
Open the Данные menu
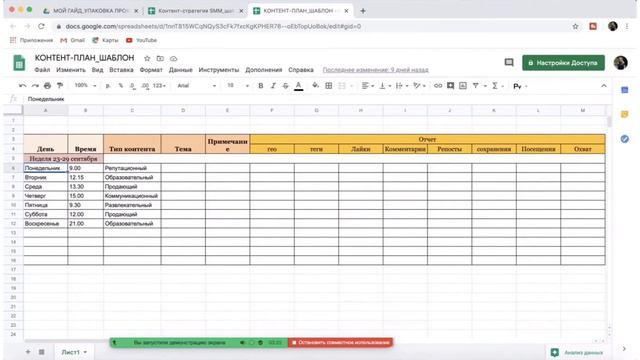[180, 70]
